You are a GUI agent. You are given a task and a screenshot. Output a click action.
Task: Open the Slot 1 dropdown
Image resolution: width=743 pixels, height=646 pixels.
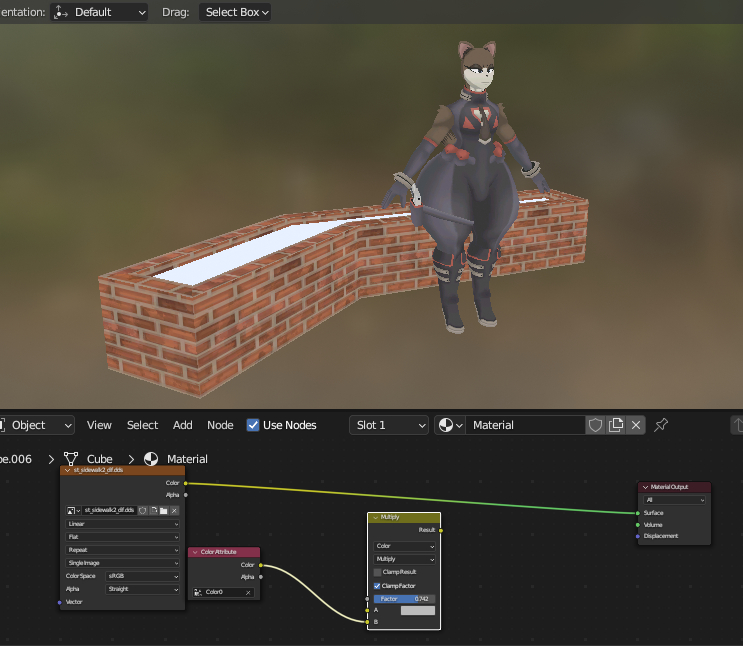tap(389, 425)
